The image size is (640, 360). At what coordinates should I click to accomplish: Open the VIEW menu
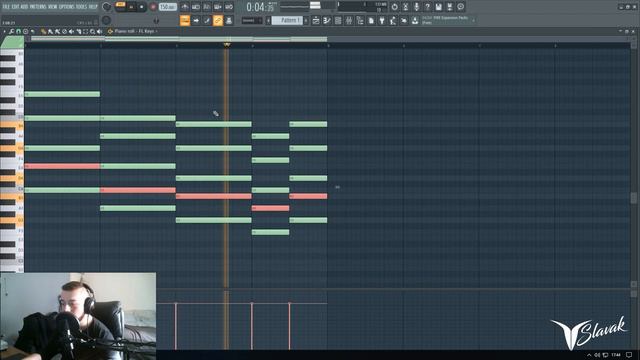[53, 7]
